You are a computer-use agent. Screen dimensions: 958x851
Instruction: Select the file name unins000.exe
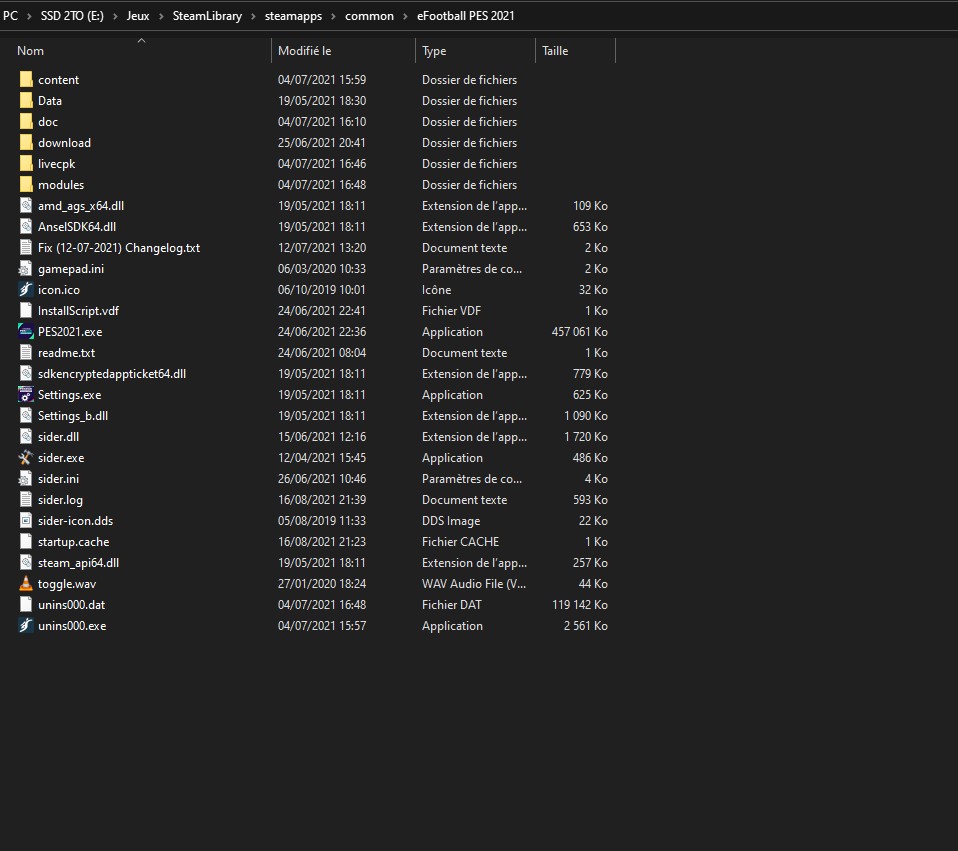72,626
